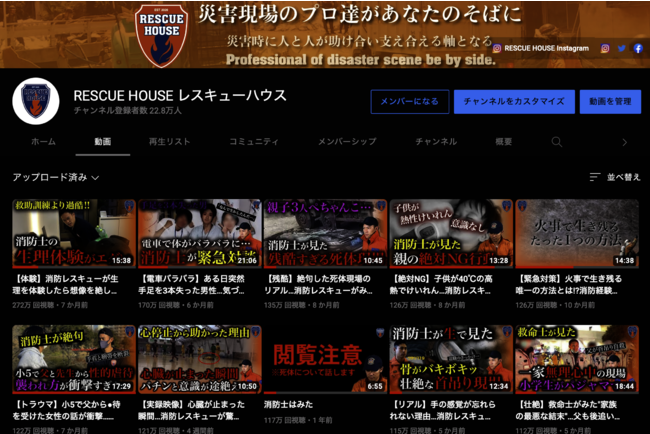Expand the アップロード済み dropdown
The image size is (650, 434).
(x=56, y=177)
